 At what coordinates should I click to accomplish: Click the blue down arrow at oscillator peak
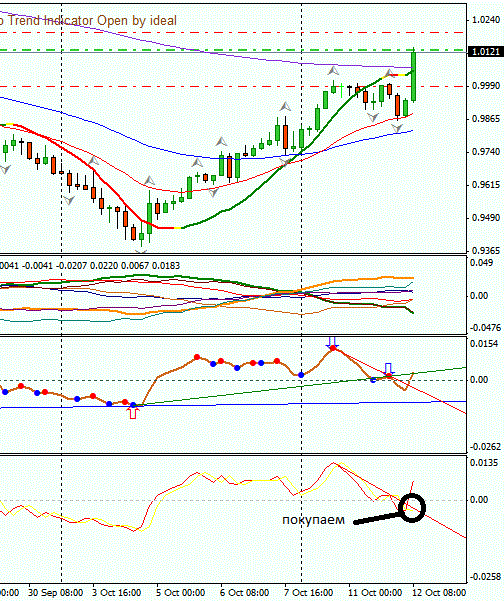[x=332, y=341]
